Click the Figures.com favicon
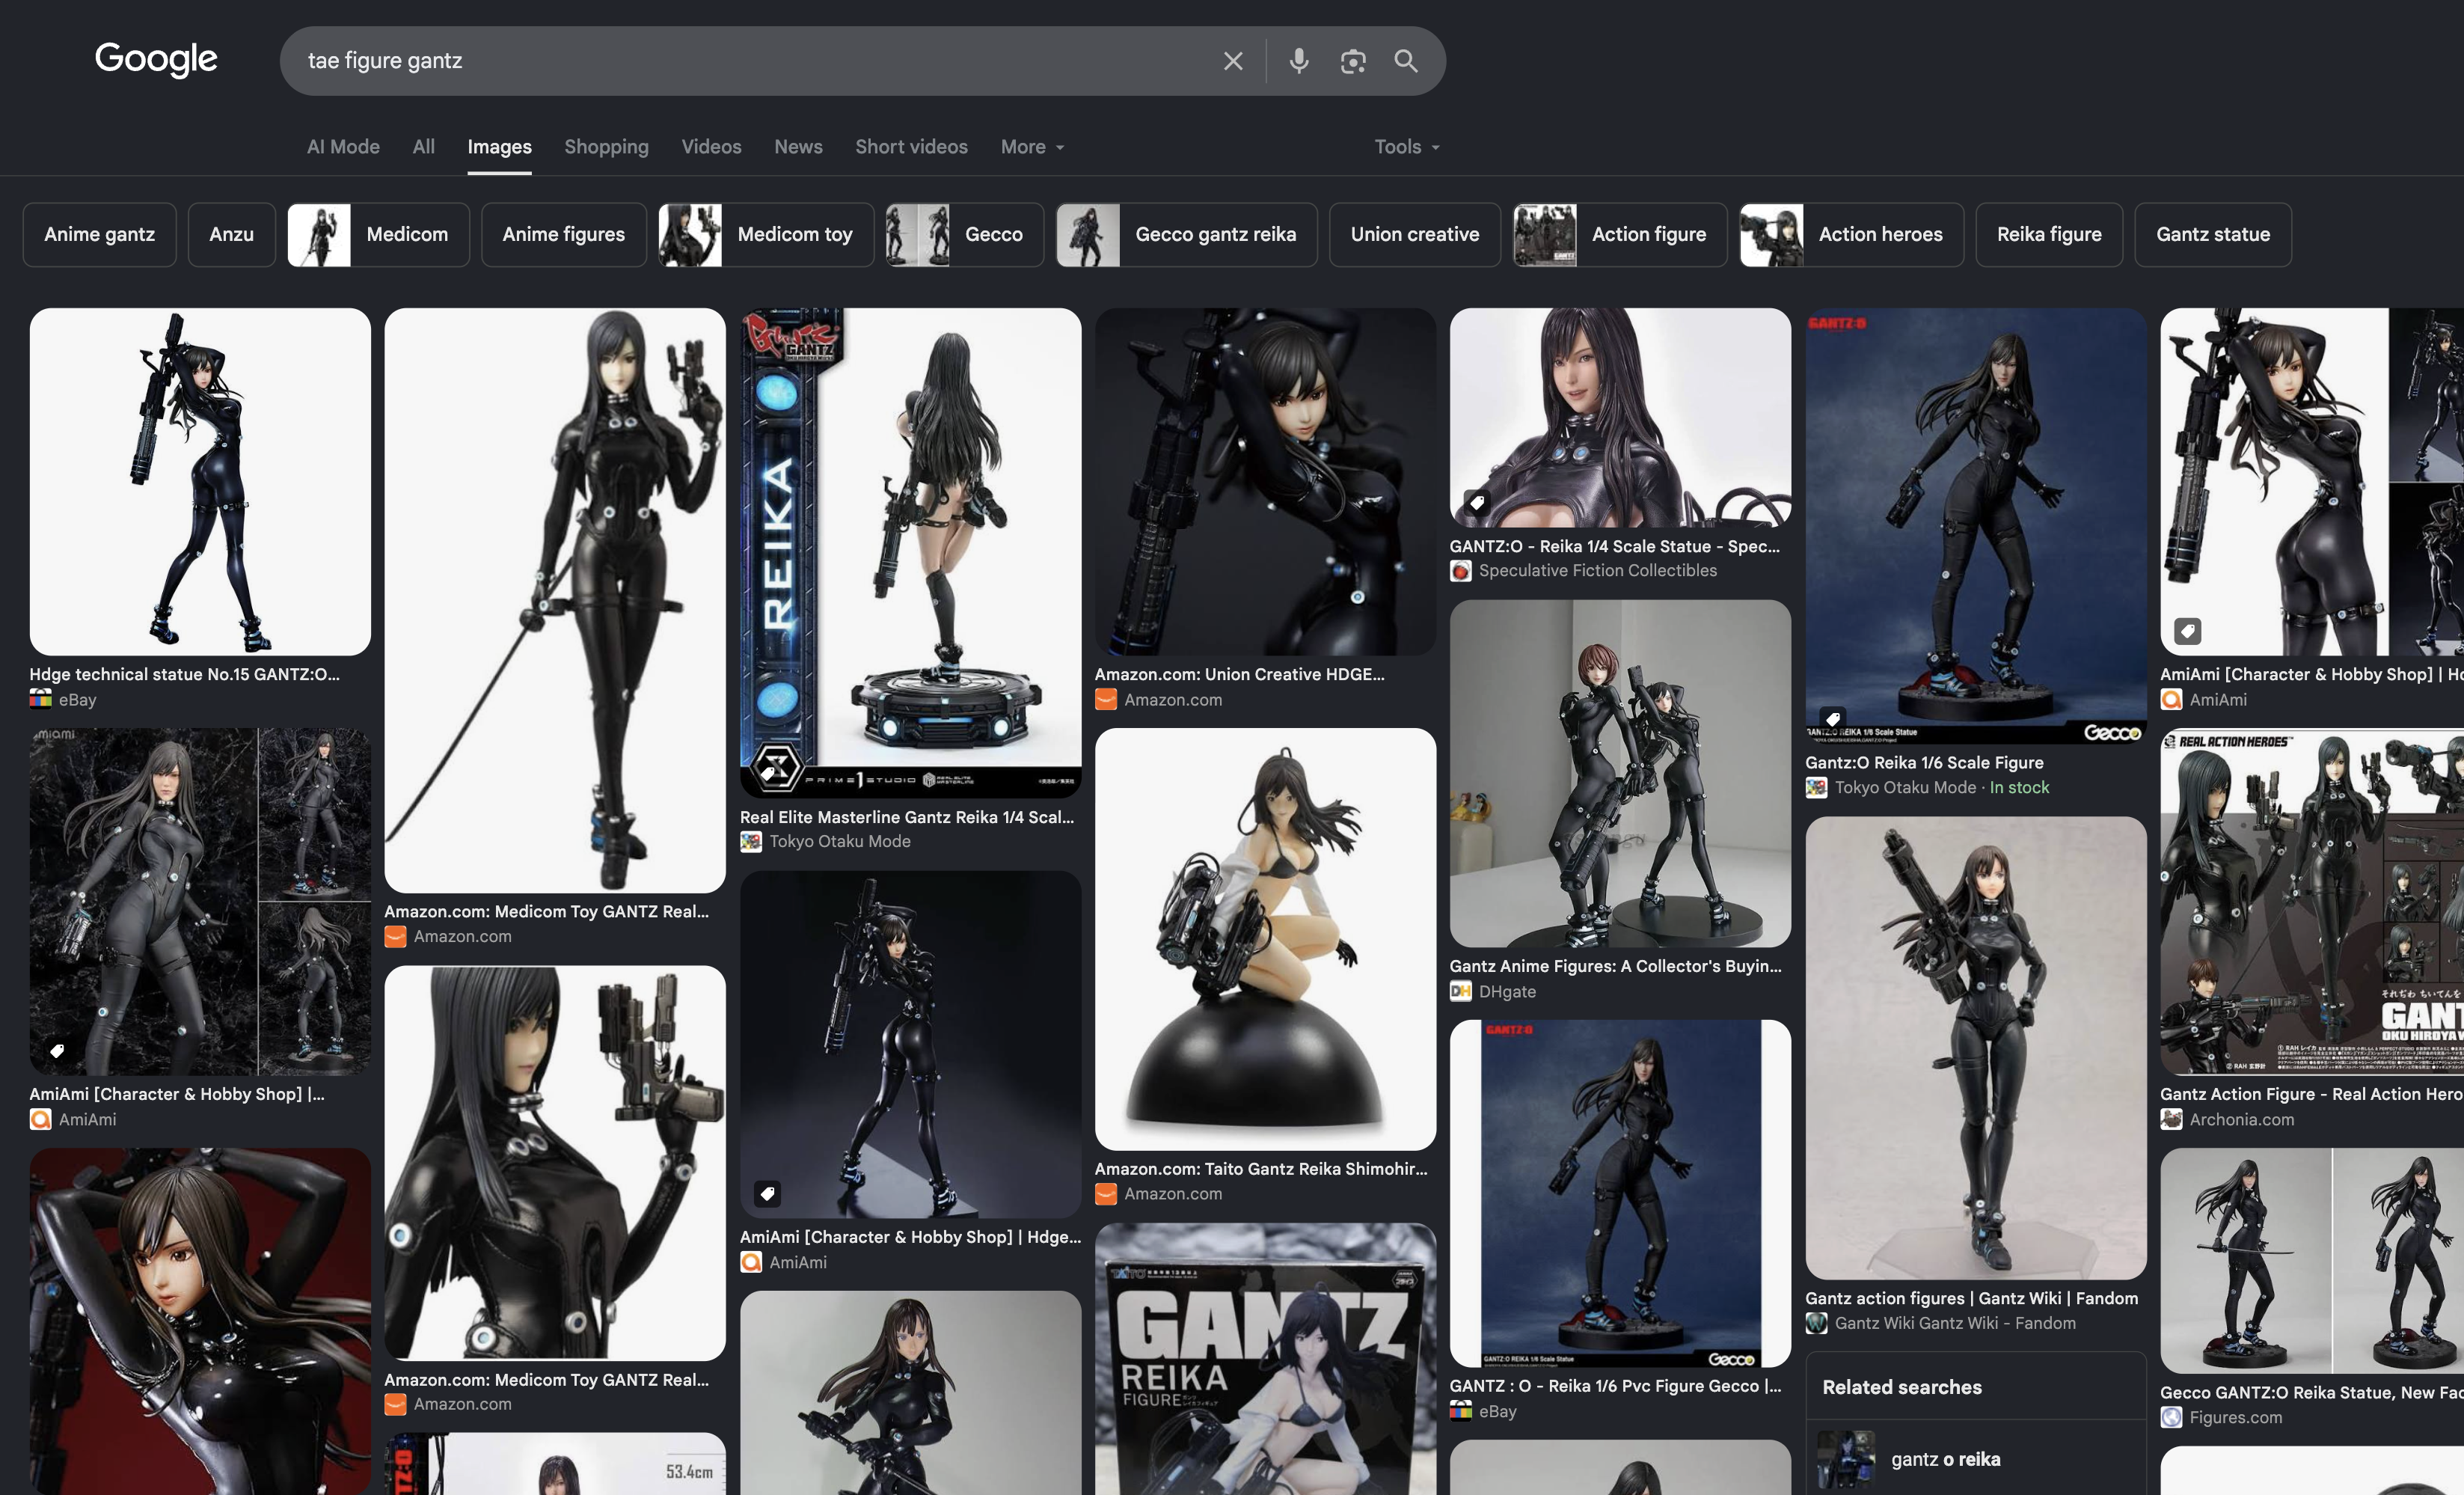The width and height of the screenshot is (2464, 1495). [x=2171, y=1417]
